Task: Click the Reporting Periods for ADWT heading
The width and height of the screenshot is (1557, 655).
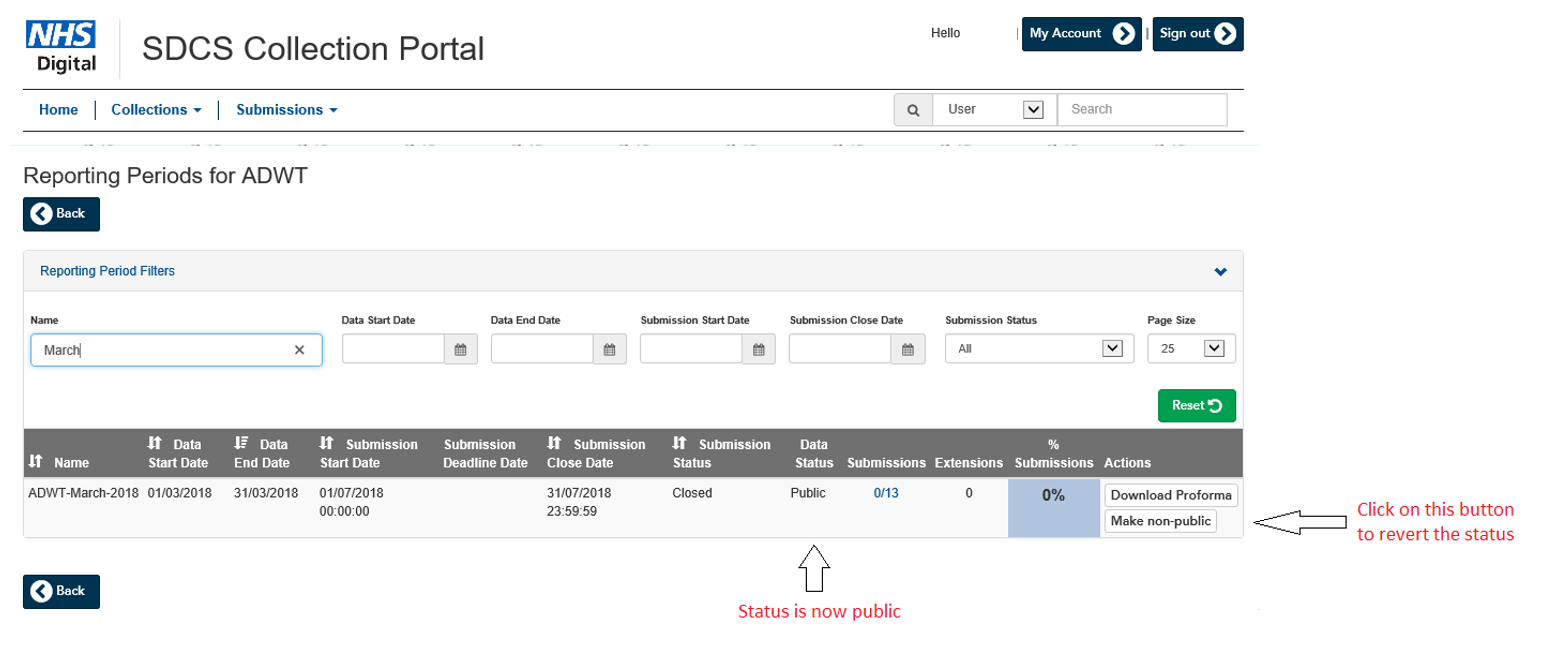Action: tap(165, 177)
